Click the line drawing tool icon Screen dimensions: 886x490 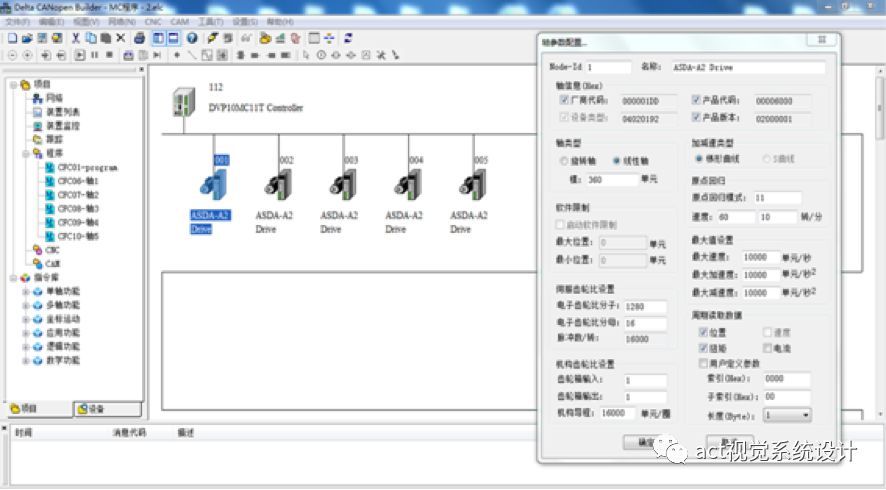192,55
